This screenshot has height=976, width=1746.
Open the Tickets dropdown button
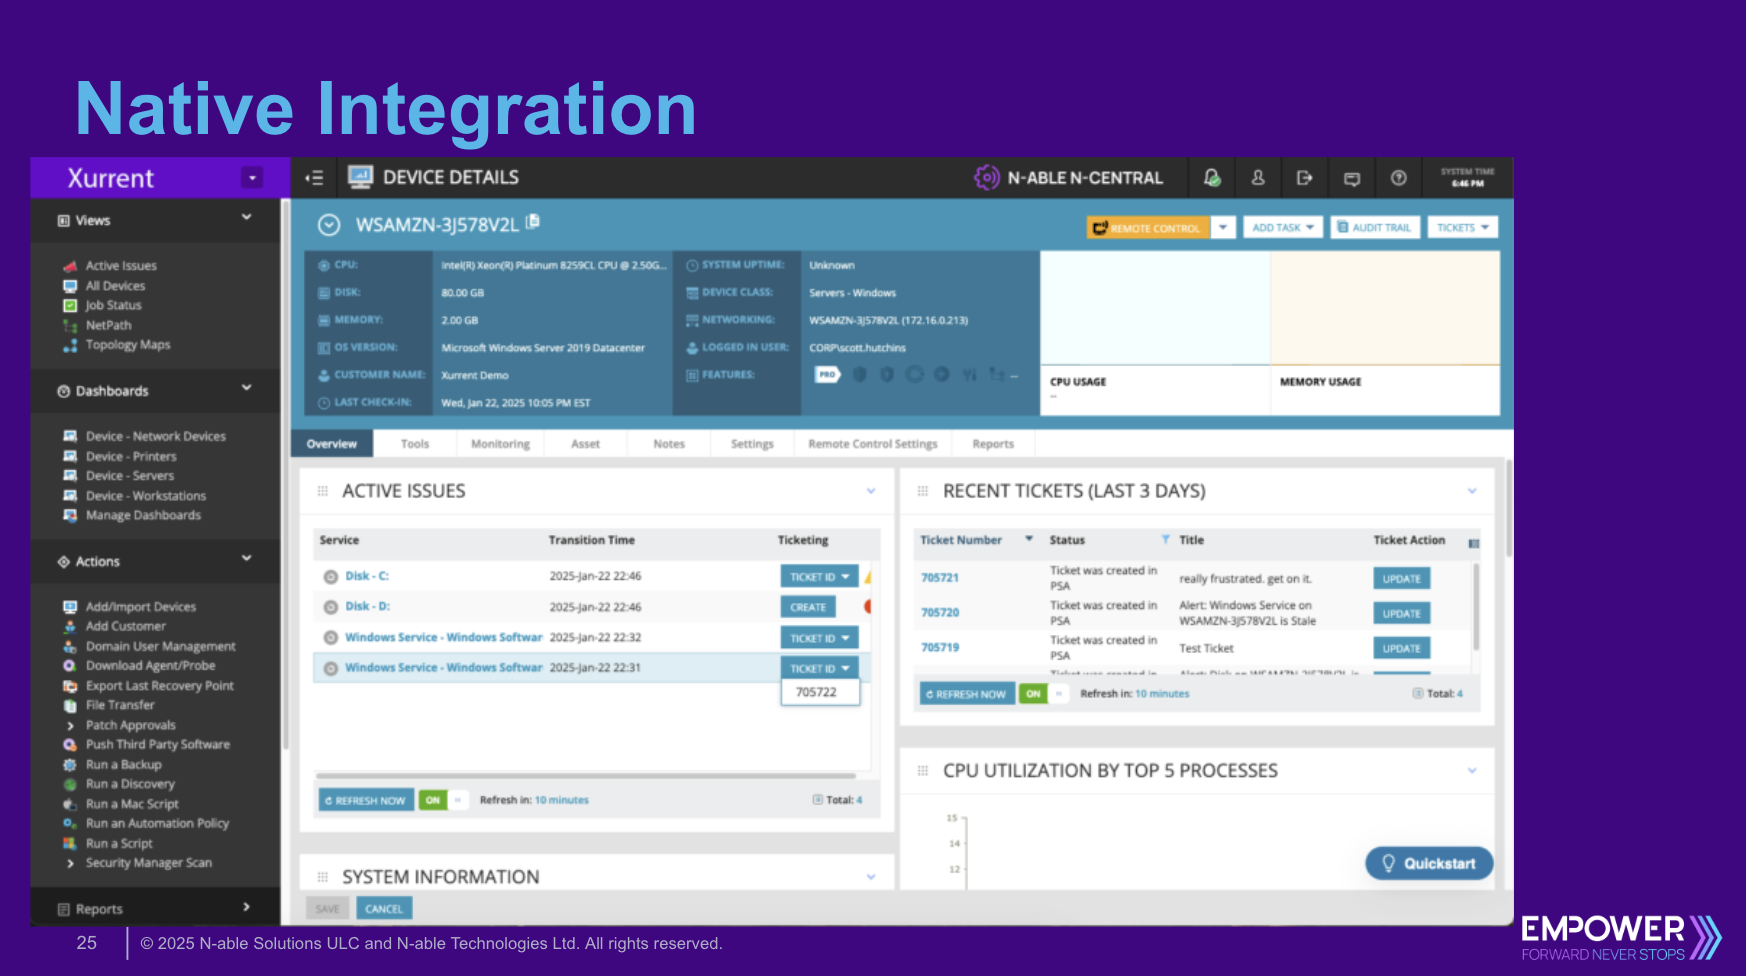point(1462,228)
